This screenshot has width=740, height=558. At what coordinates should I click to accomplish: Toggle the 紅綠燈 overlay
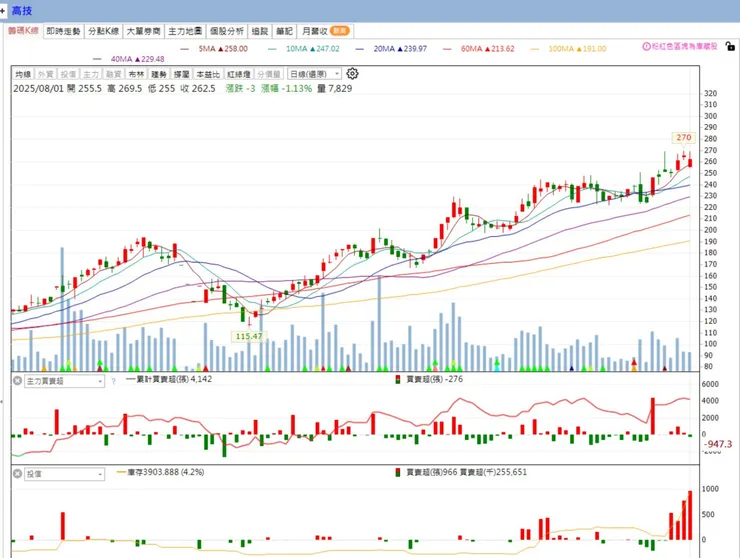tap(239, 74)
